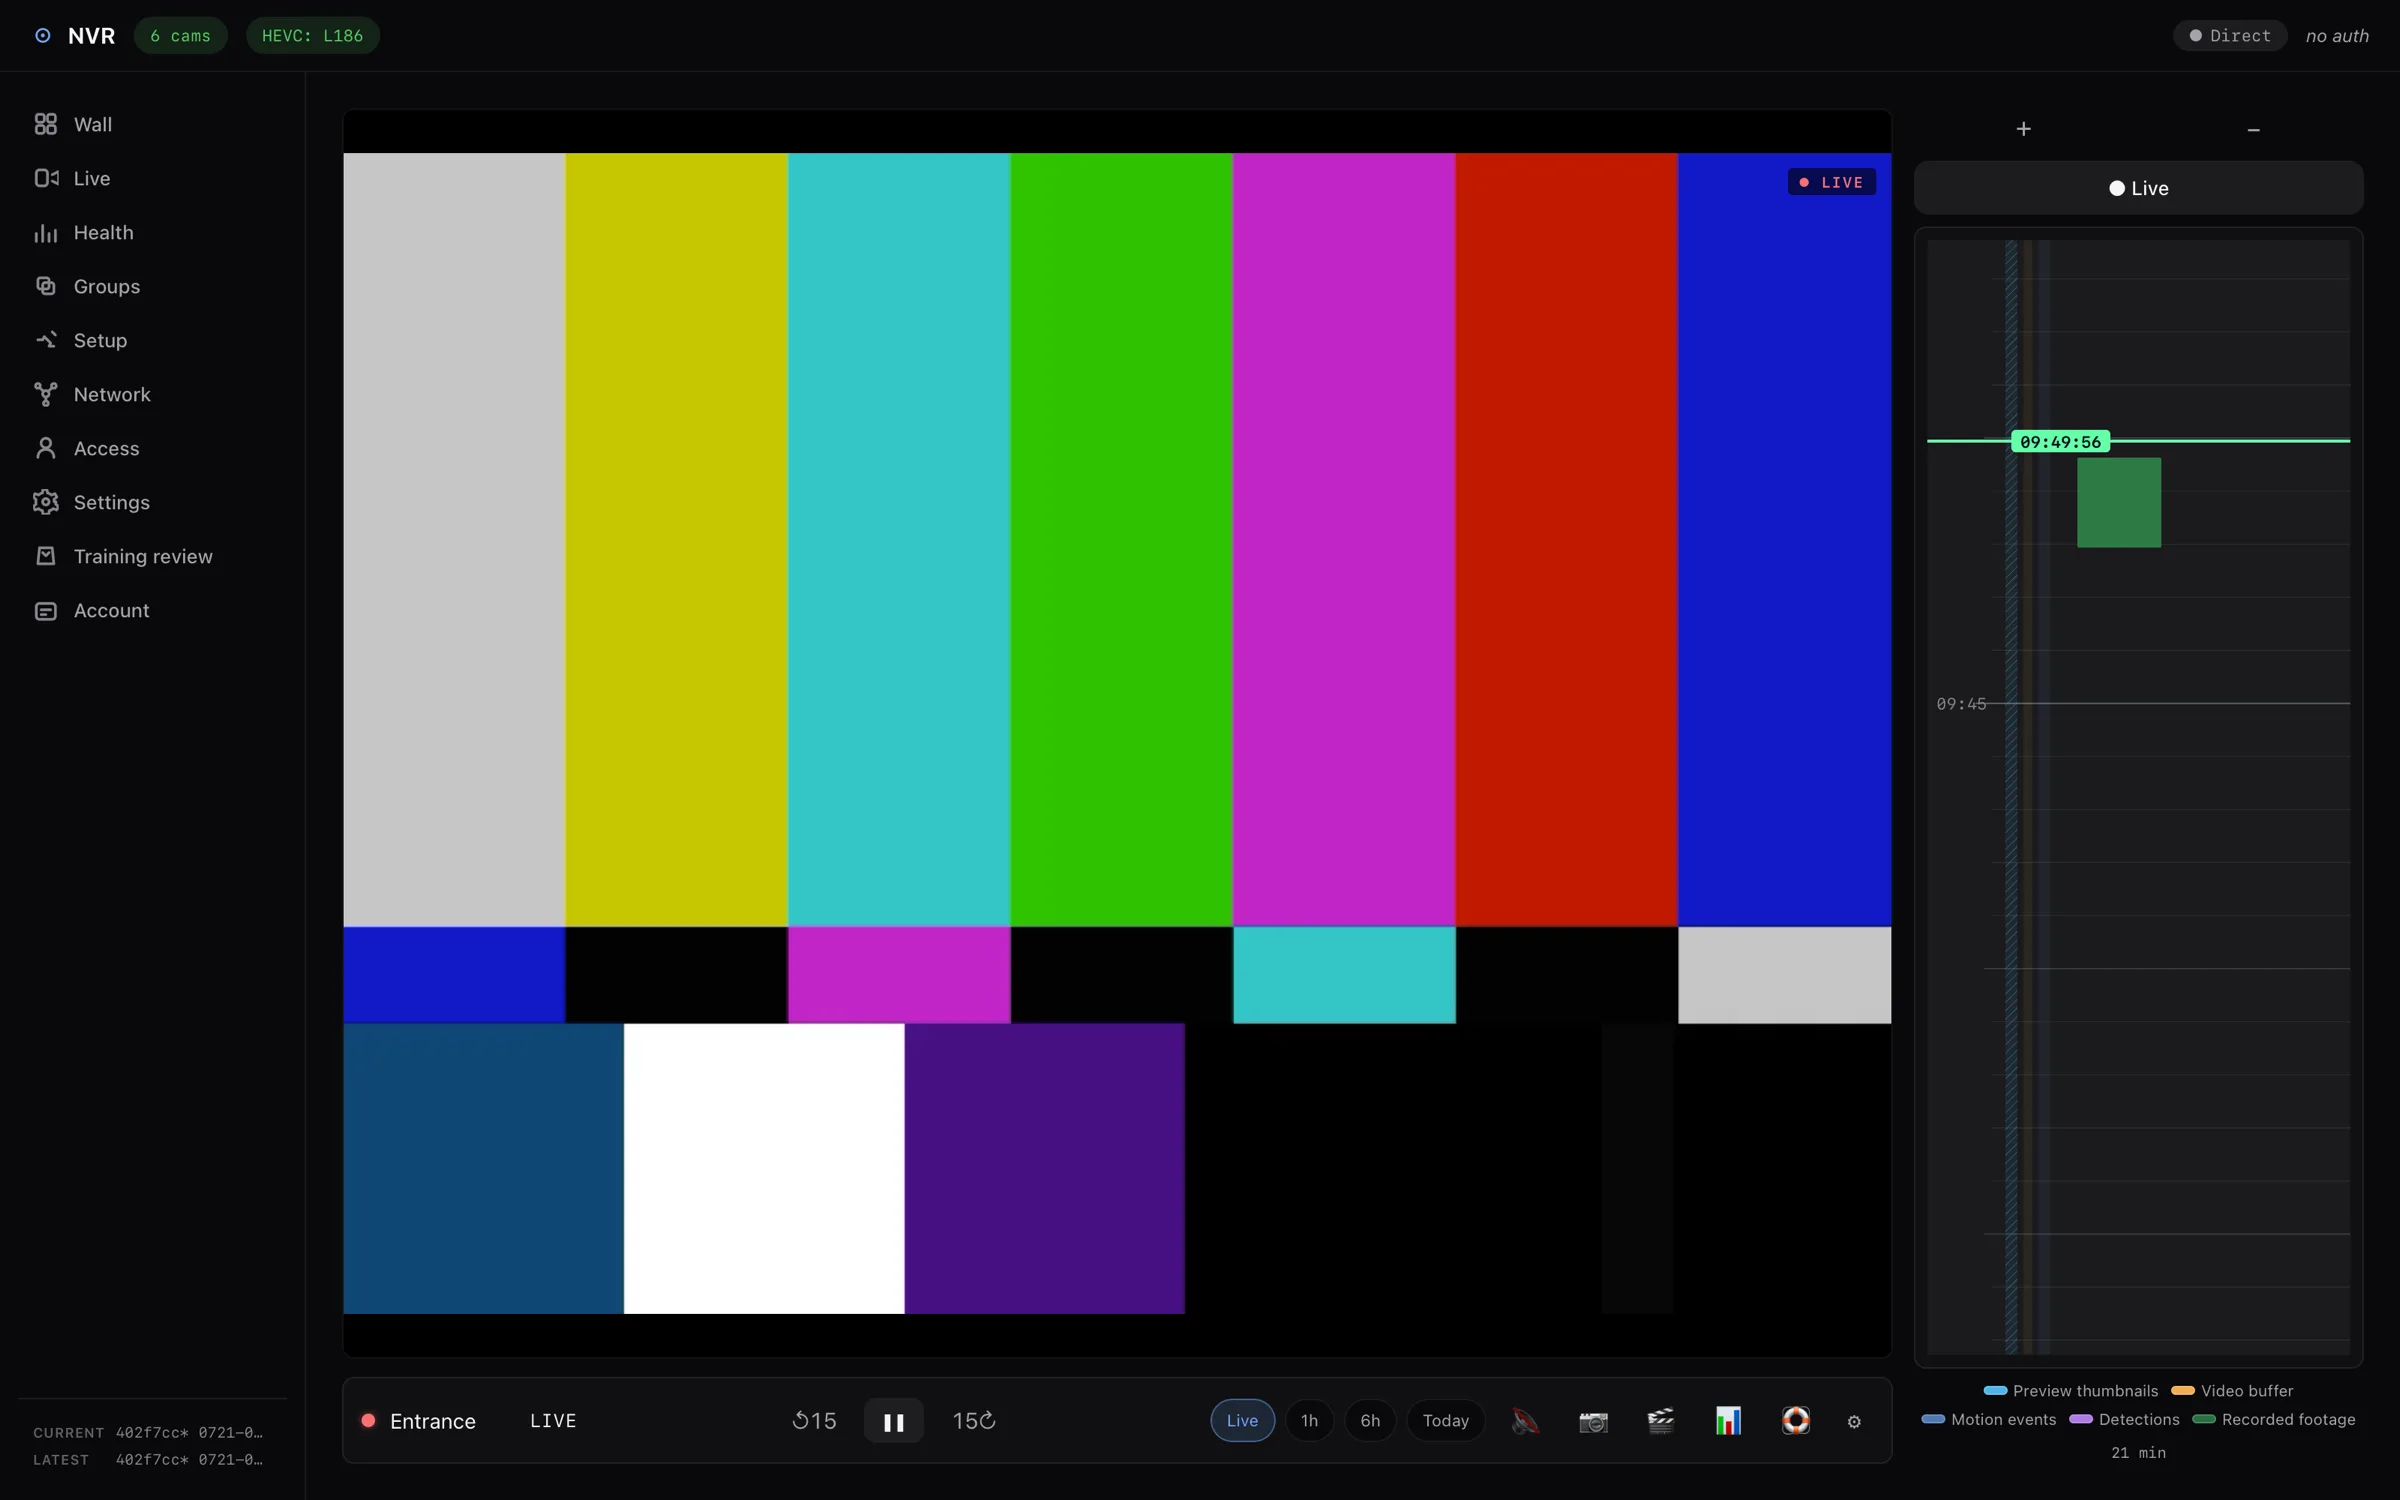Toggle the Recorded footage legend item
This screenshot has height=1500, width=2400.
pyautogui.click(x=2273, y=1419)
